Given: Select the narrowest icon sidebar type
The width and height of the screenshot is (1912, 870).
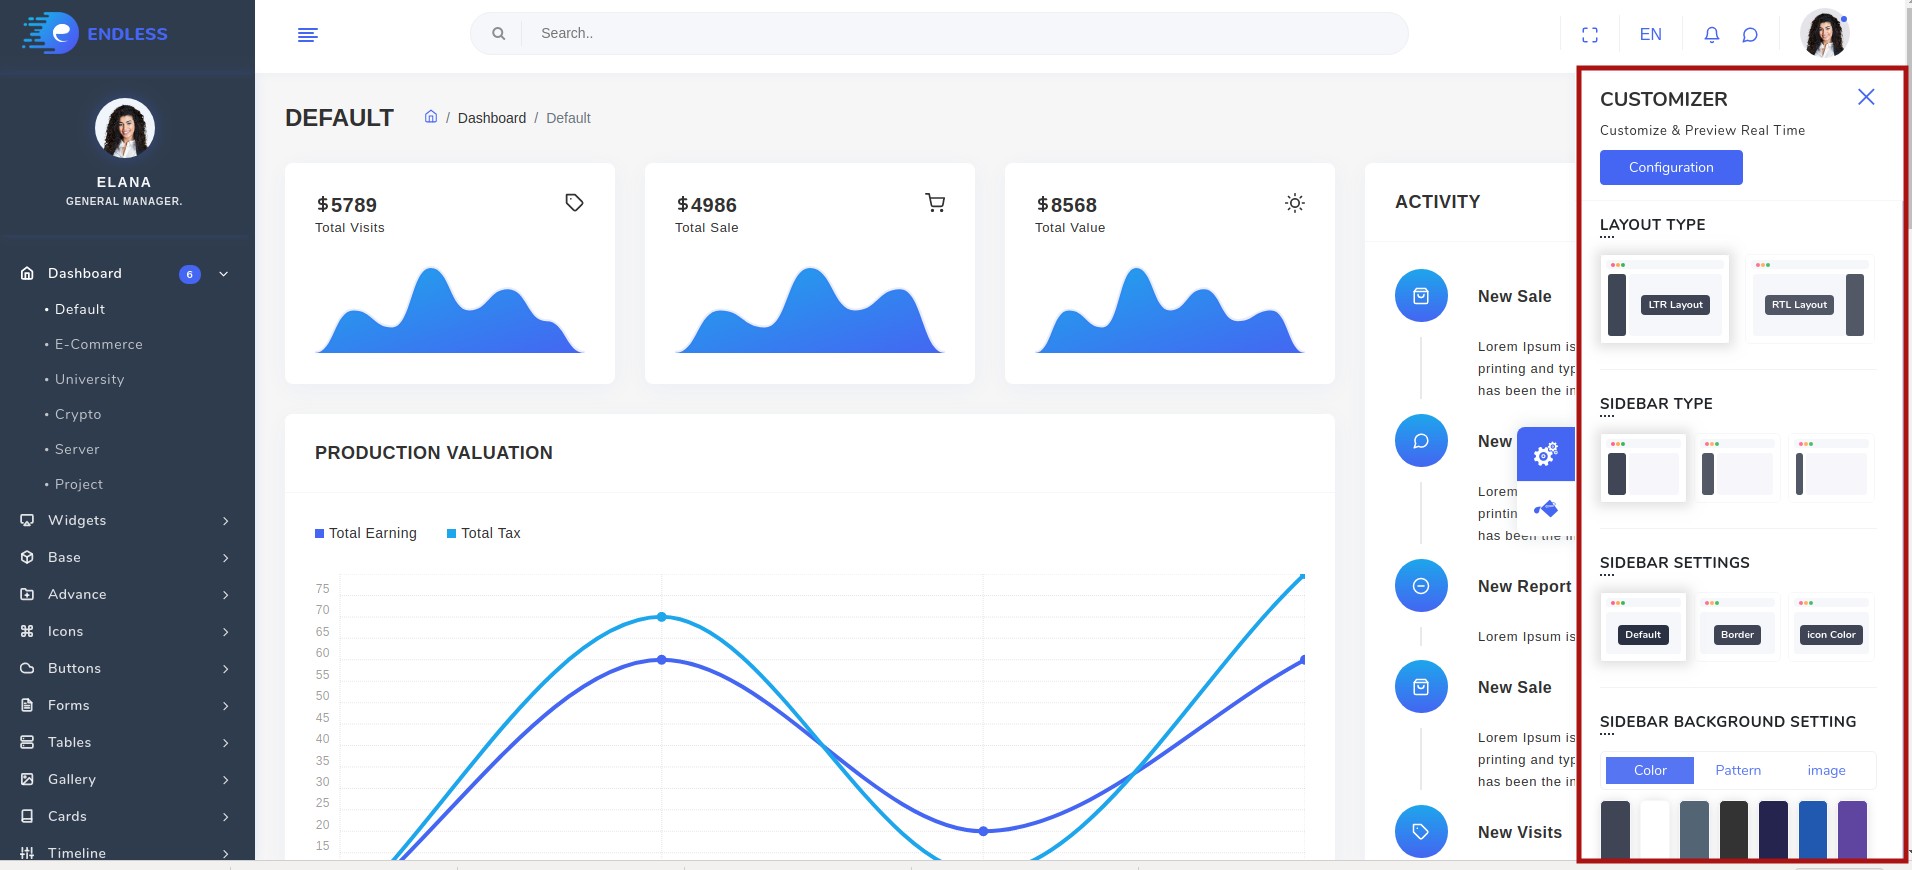Looking at the screenshot, I should coord(1831,468).
